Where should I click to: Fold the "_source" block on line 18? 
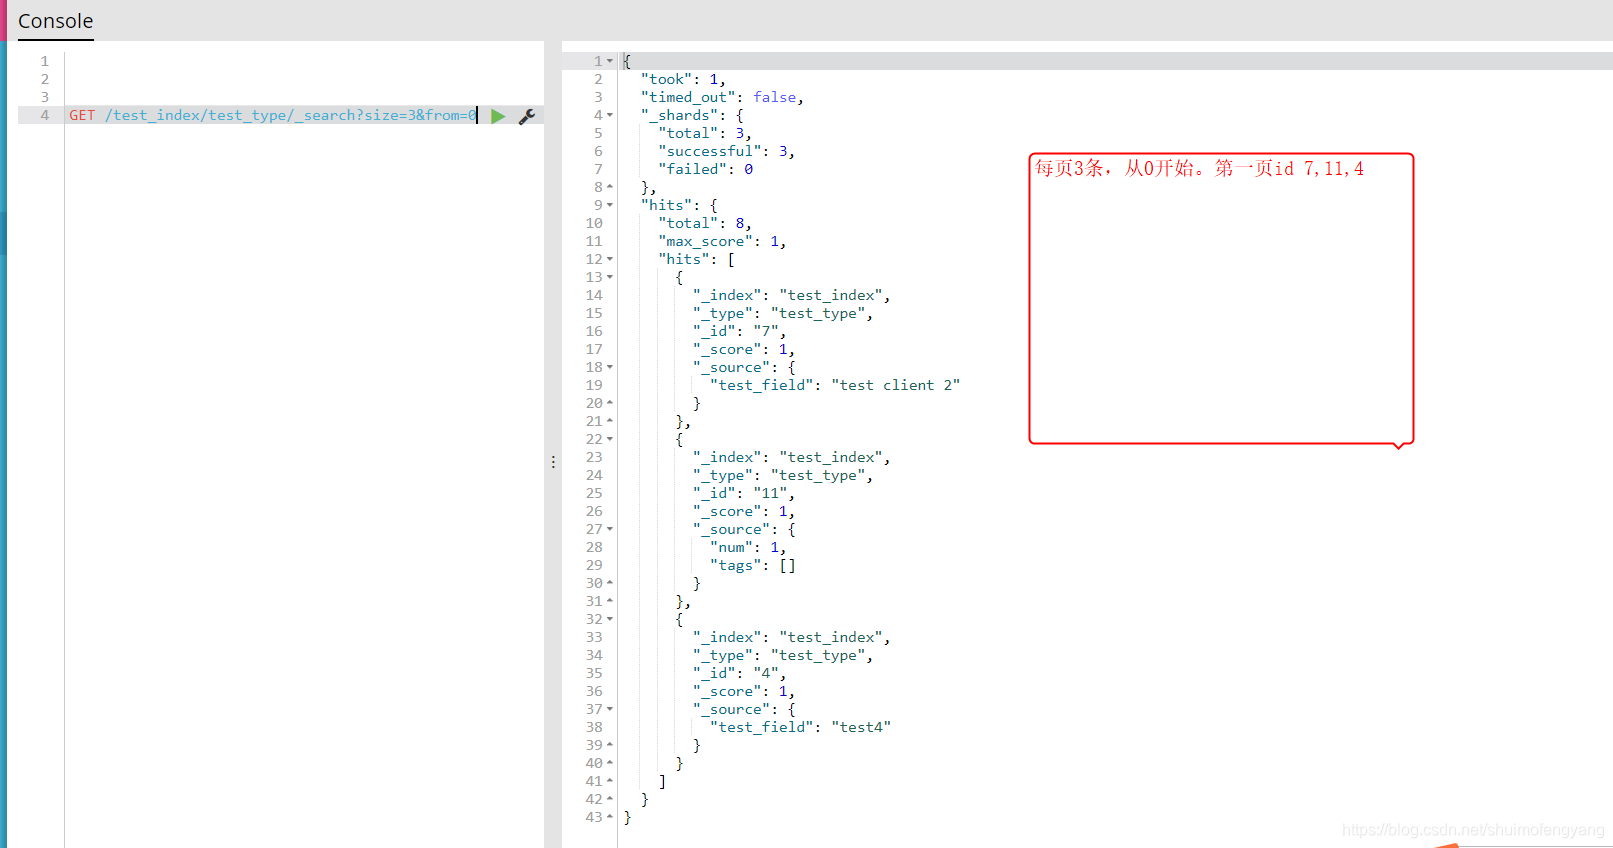pos(610,367)
